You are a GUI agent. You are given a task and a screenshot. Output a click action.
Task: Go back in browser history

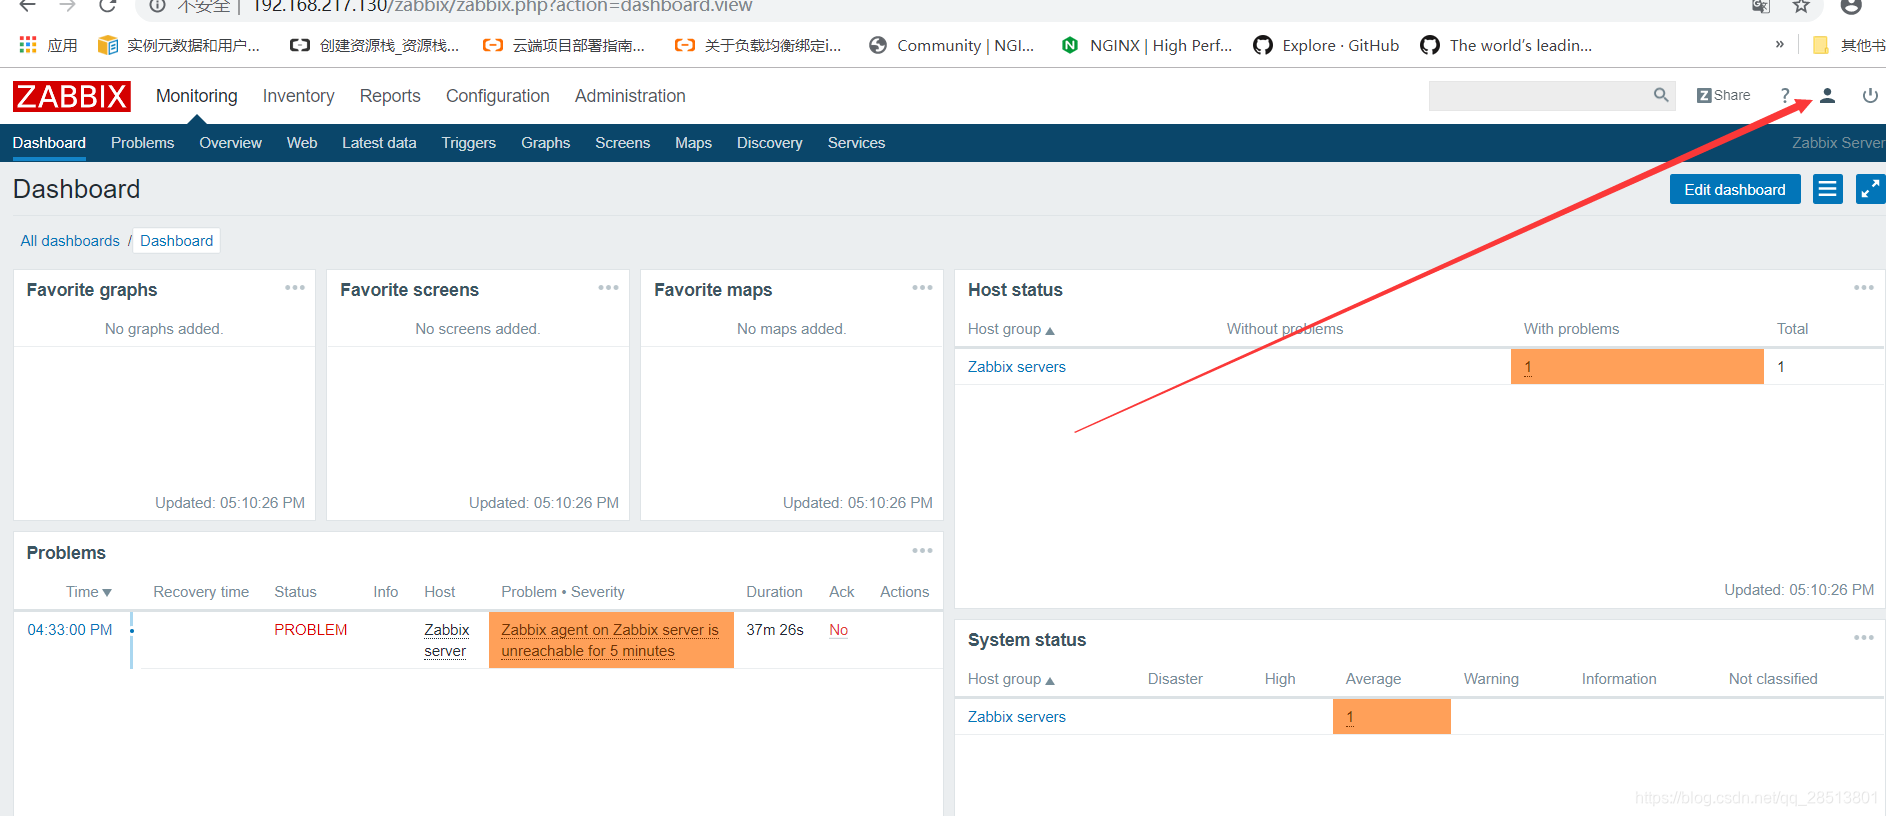tap(28, 6)
